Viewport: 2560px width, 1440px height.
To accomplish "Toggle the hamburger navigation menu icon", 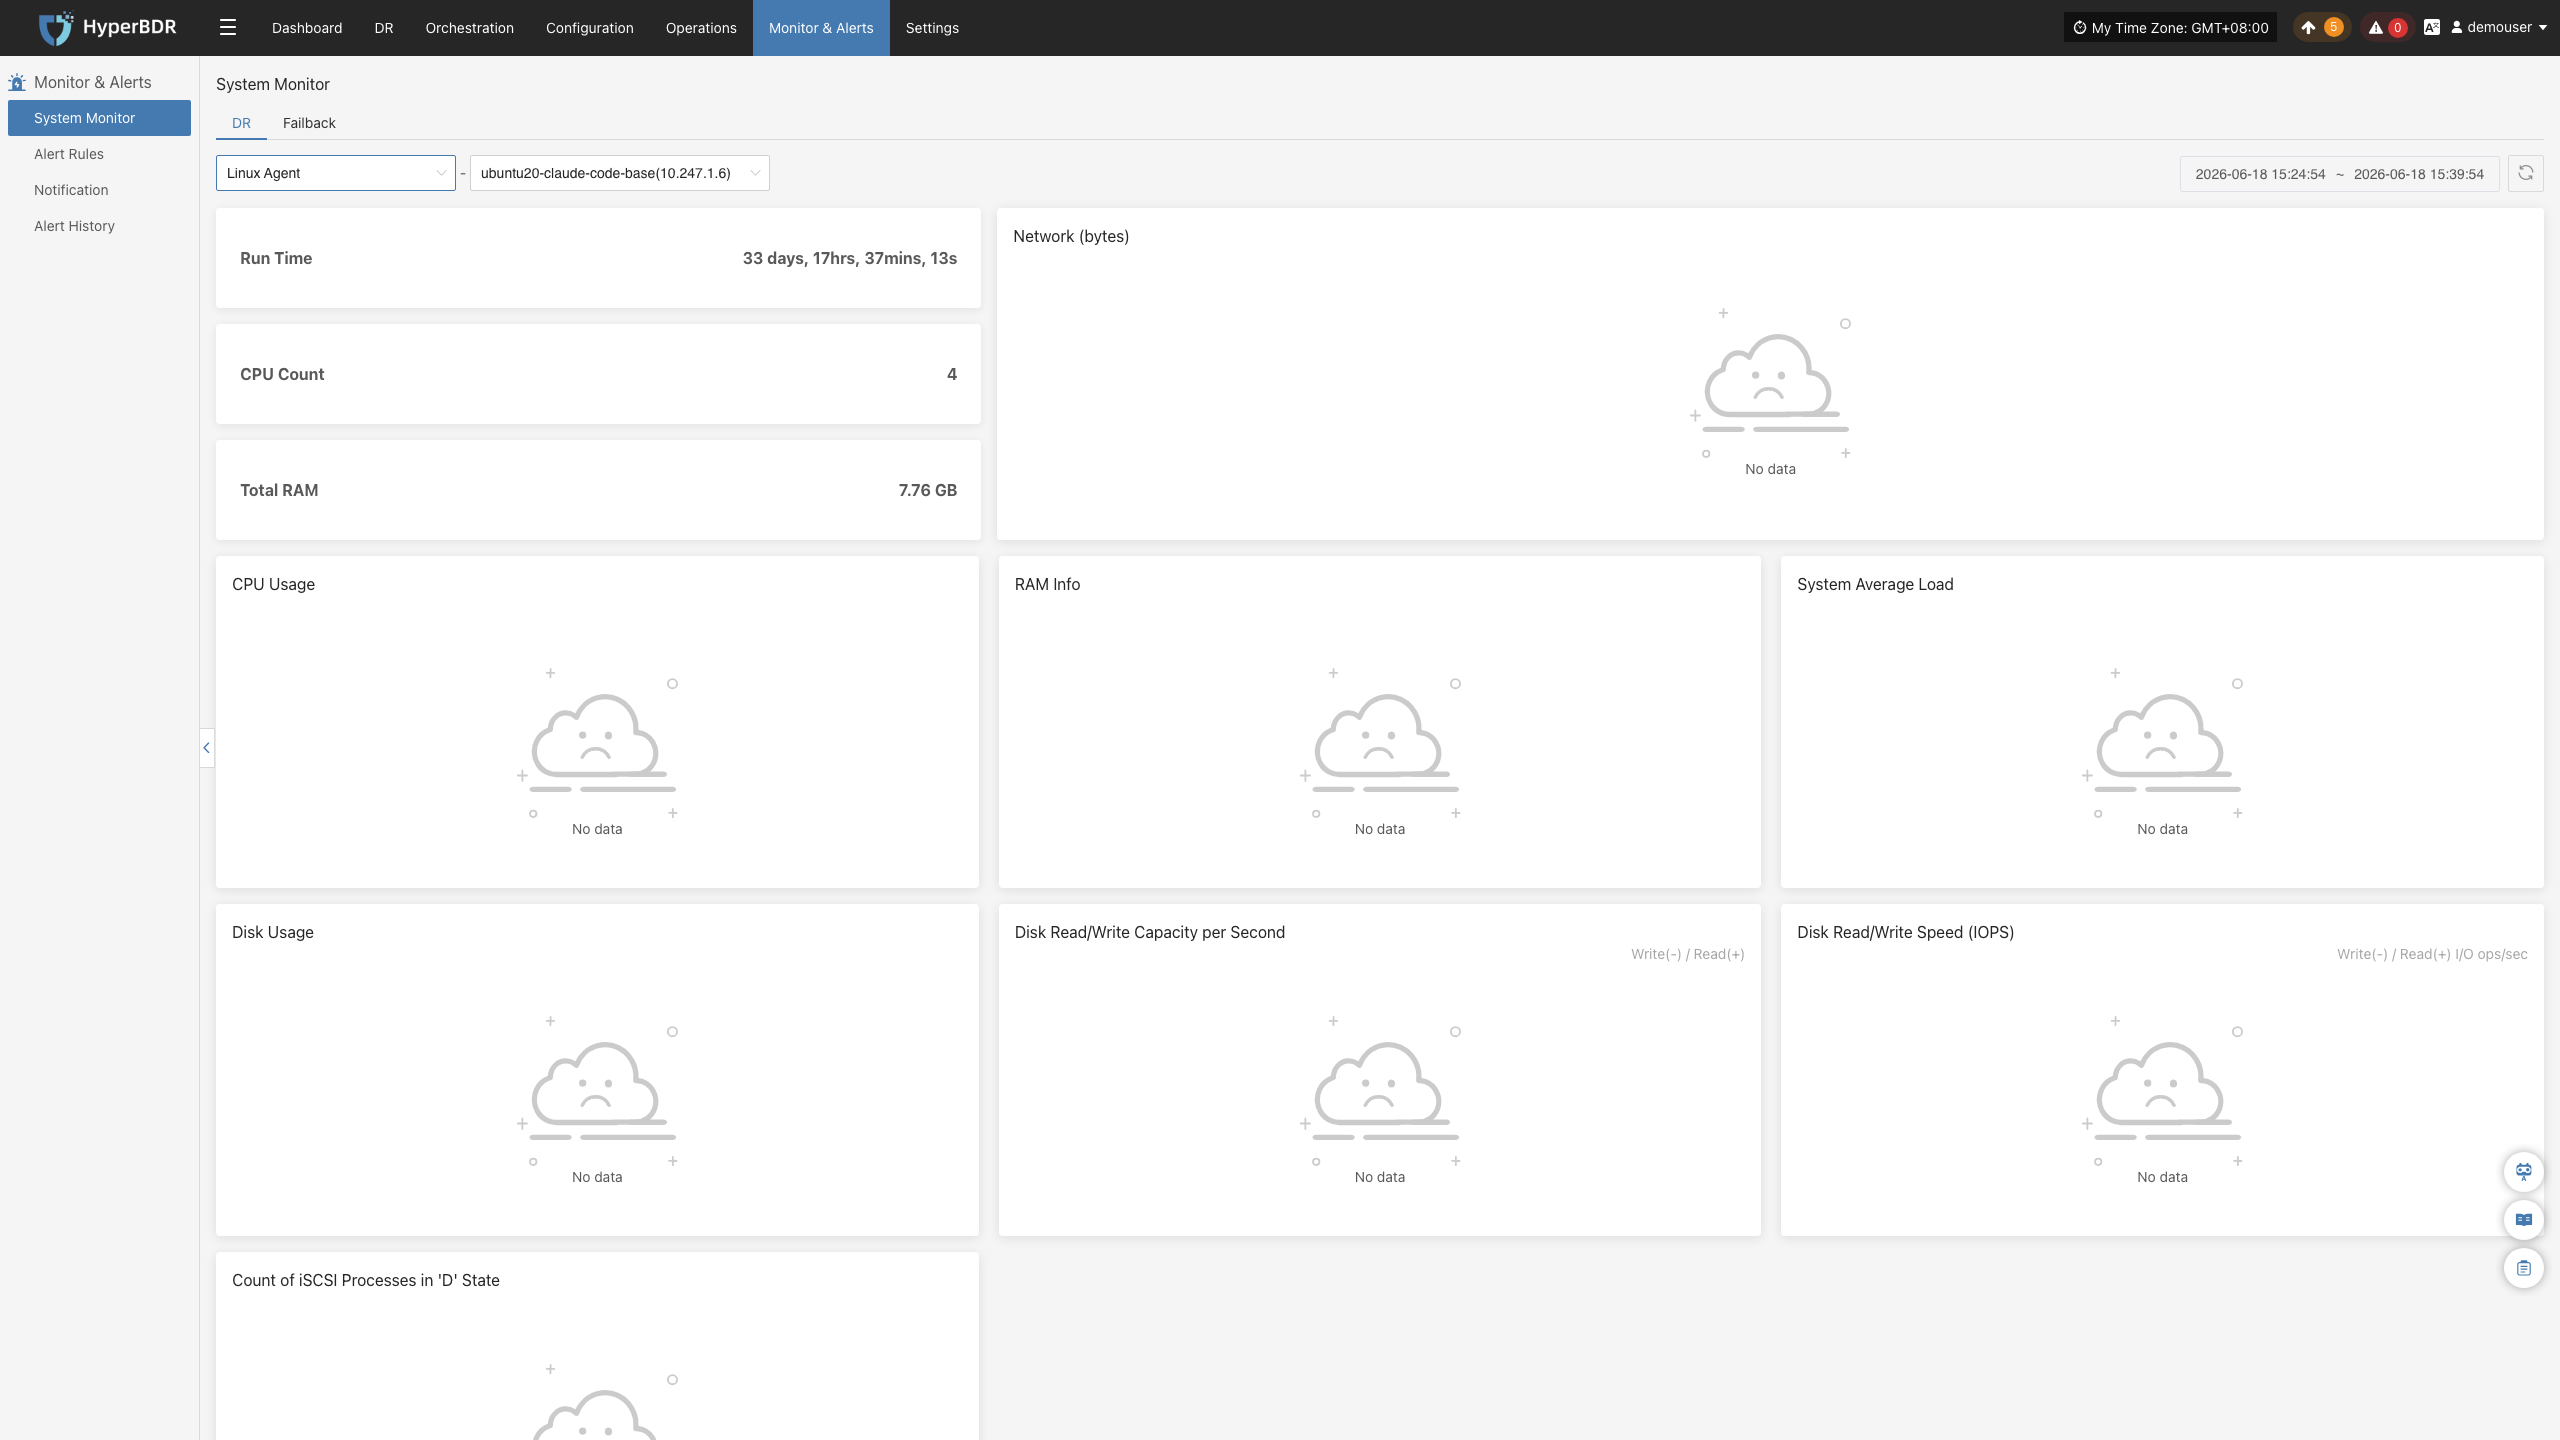I will point(228,28).
